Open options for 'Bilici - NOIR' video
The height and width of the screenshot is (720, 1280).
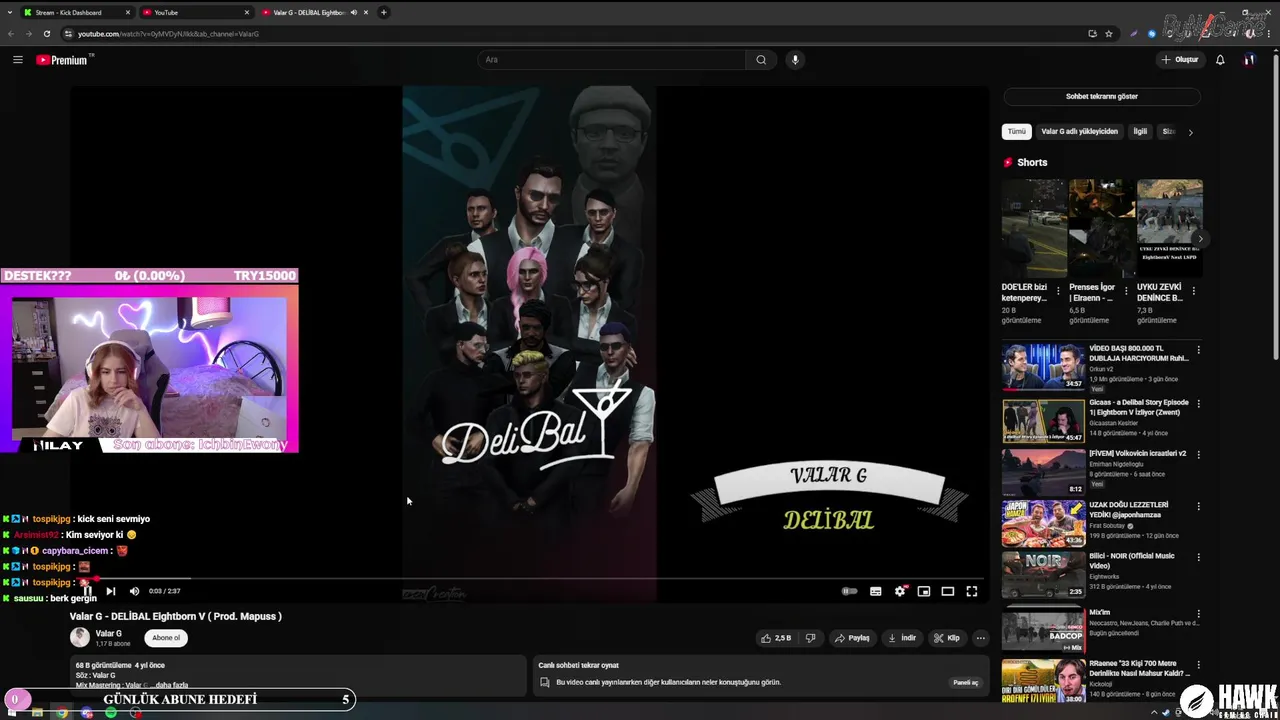tap(1198, 556)
